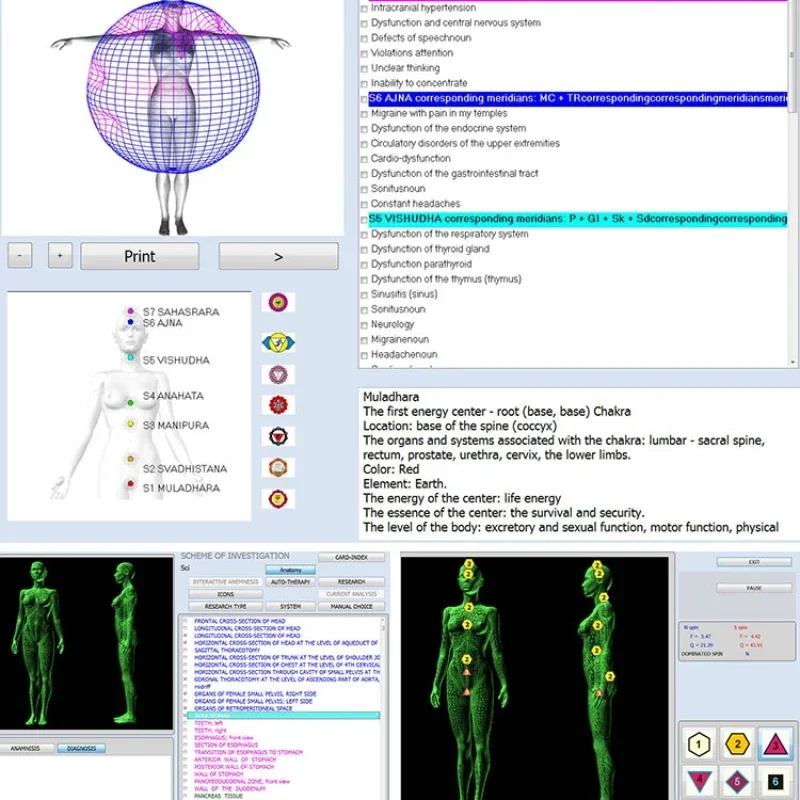
Task: Select the S3 Manipura black triangle chakra icon
Action: tap(278, 437)
